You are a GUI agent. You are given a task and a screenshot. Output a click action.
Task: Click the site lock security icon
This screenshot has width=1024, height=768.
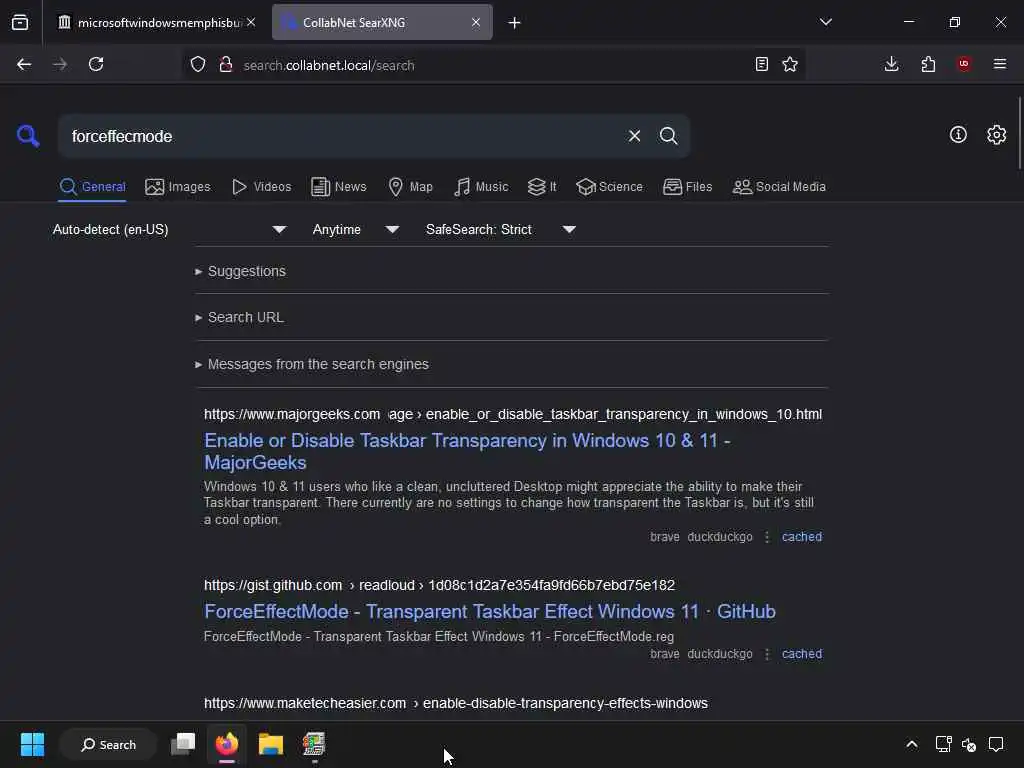coord(226,65)
